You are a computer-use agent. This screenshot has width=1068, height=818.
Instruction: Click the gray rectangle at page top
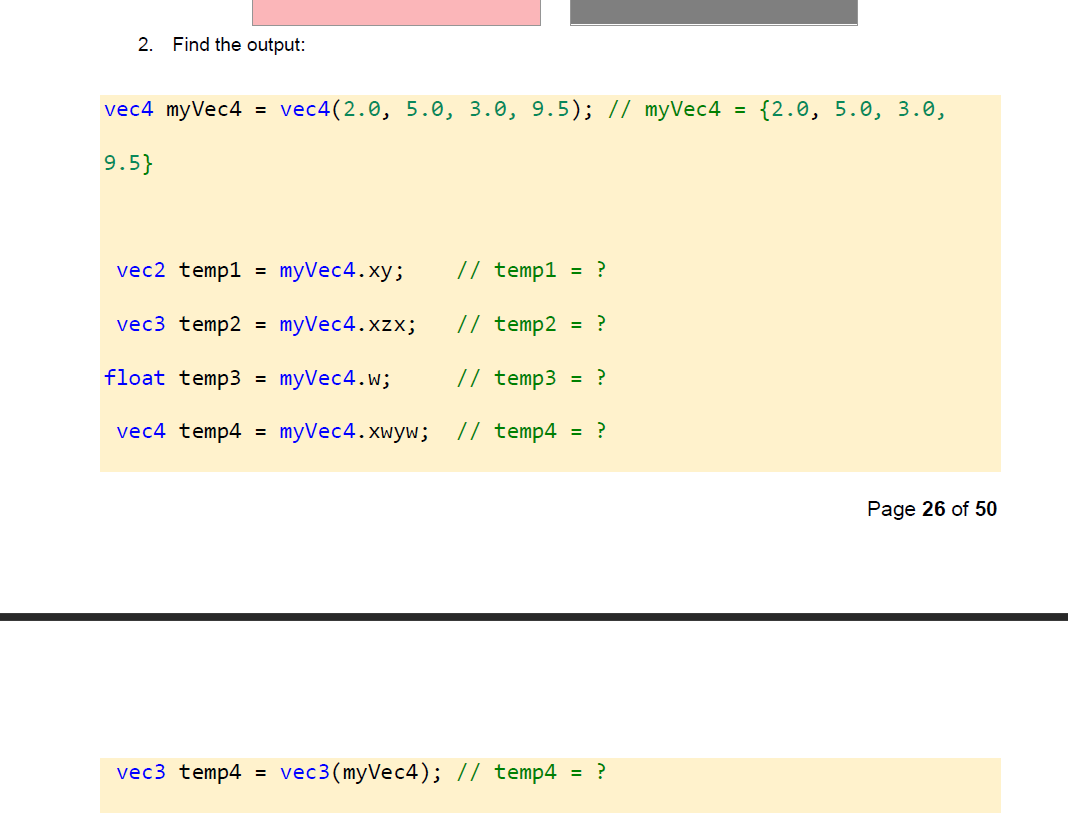click(714, 12)
